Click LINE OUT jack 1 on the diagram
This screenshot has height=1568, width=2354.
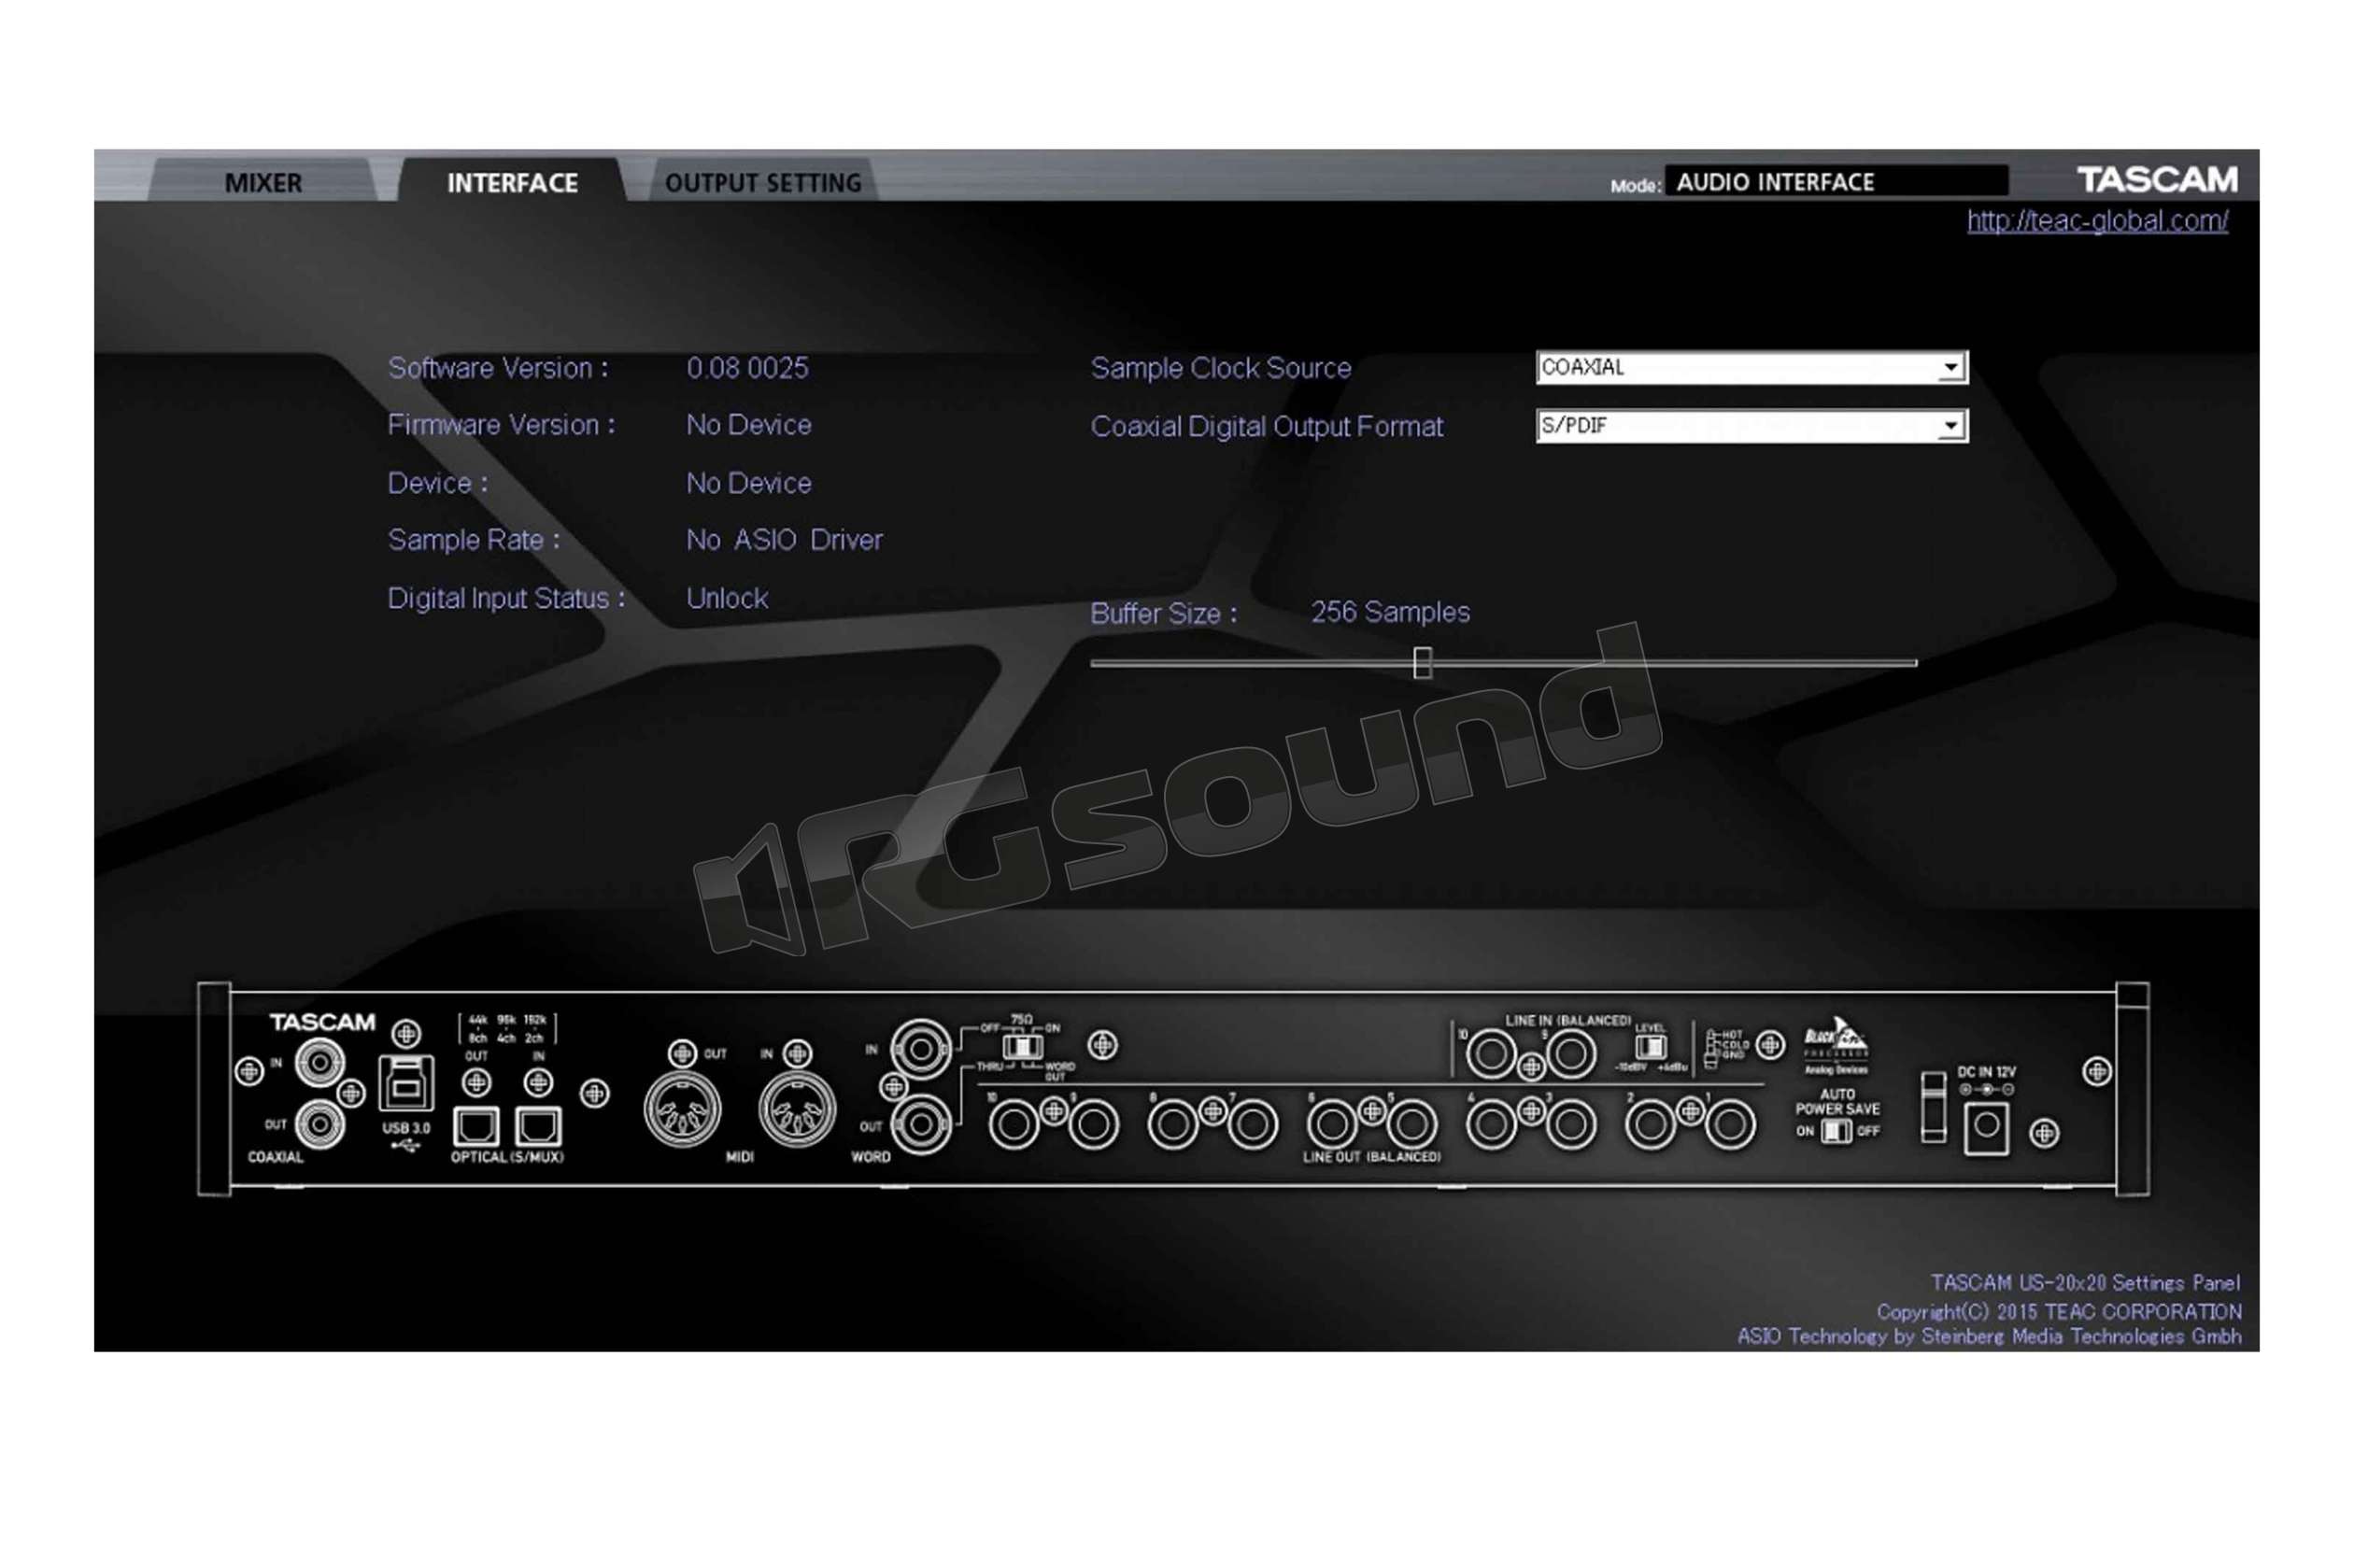click(x=1730, y=1124)
